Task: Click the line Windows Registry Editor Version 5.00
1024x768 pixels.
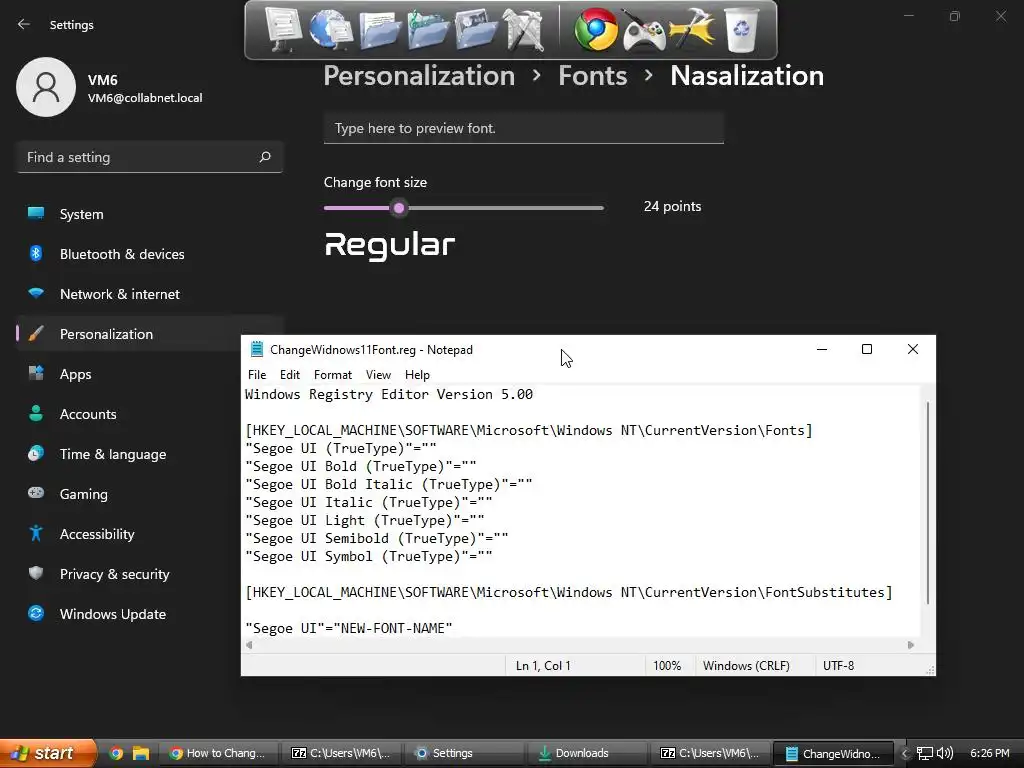Action: [389, 394]
